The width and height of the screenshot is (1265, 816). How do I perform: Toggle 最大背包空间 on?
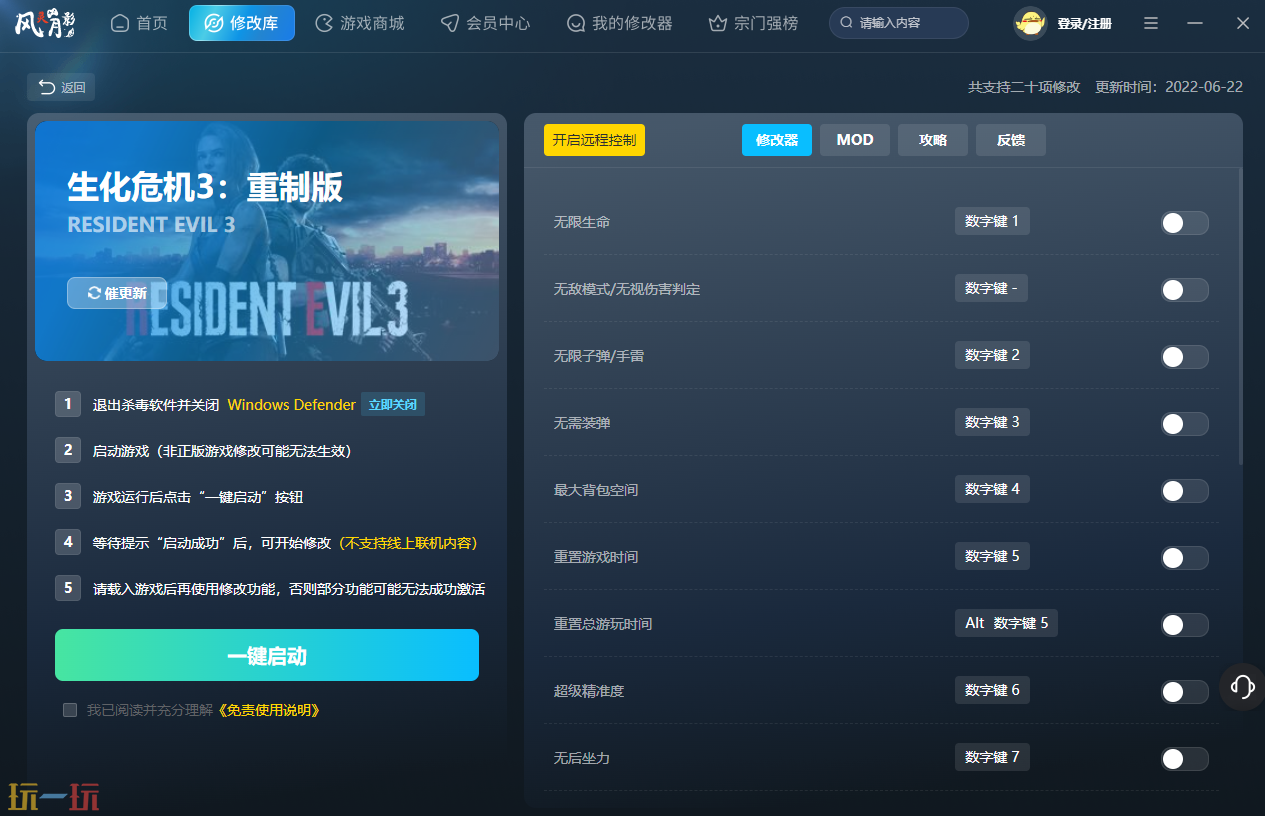coord(1185,491)
